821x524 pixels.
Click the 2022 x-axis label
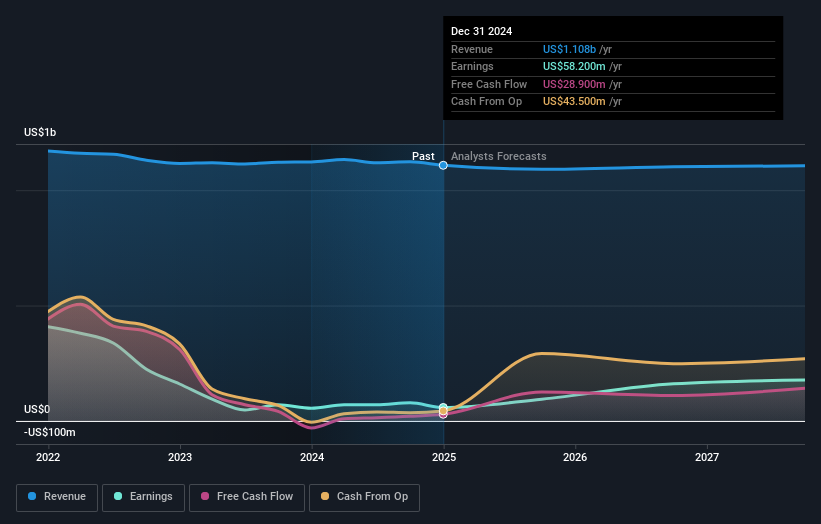[48, 457]
